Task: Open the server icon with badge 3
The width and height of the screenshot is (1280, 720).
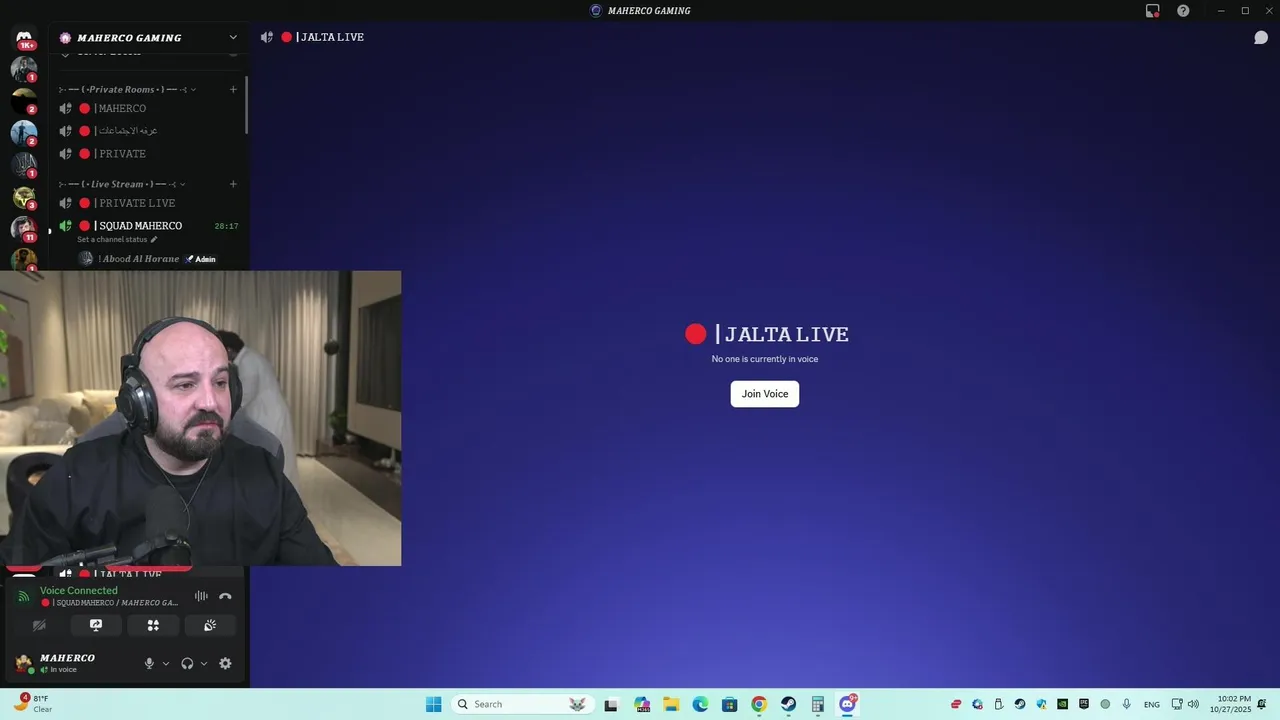Action: click(x=24, y=197)
